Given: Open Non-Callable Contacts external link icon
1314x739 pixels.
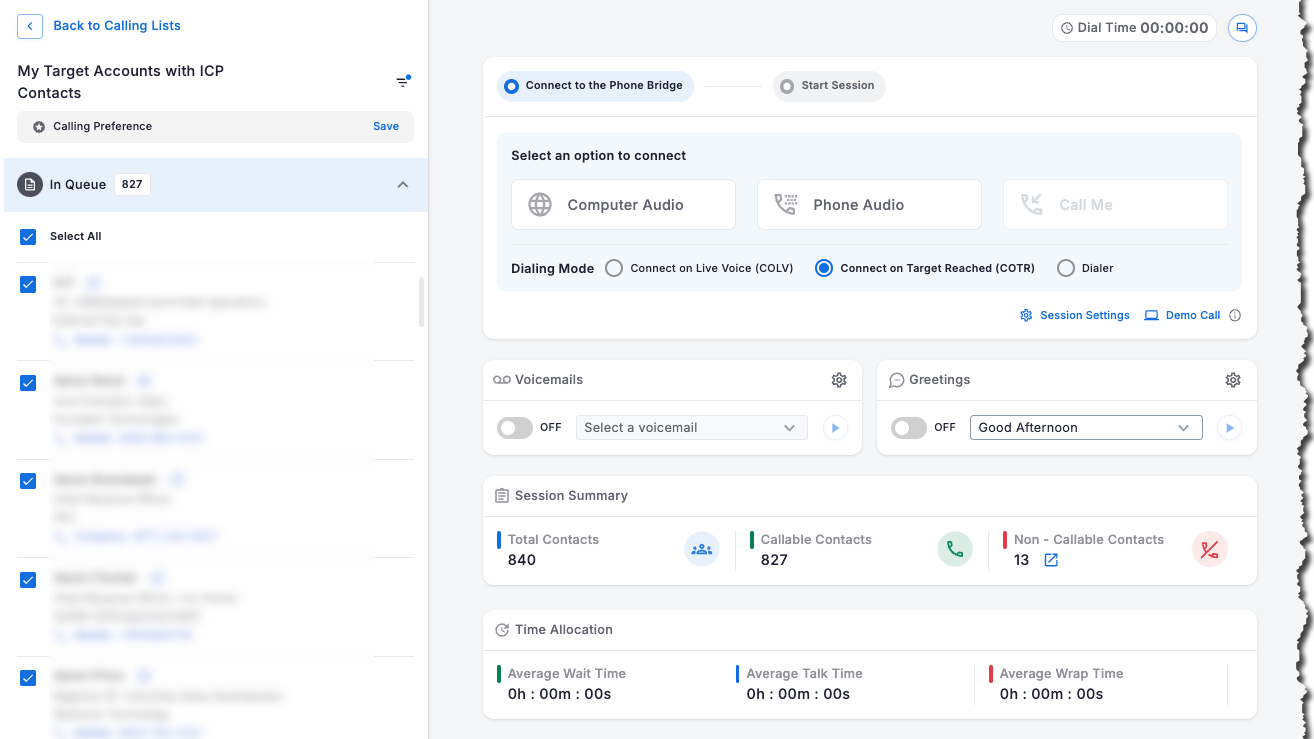Looking at the screenshot, I should tap(1051, 560).
